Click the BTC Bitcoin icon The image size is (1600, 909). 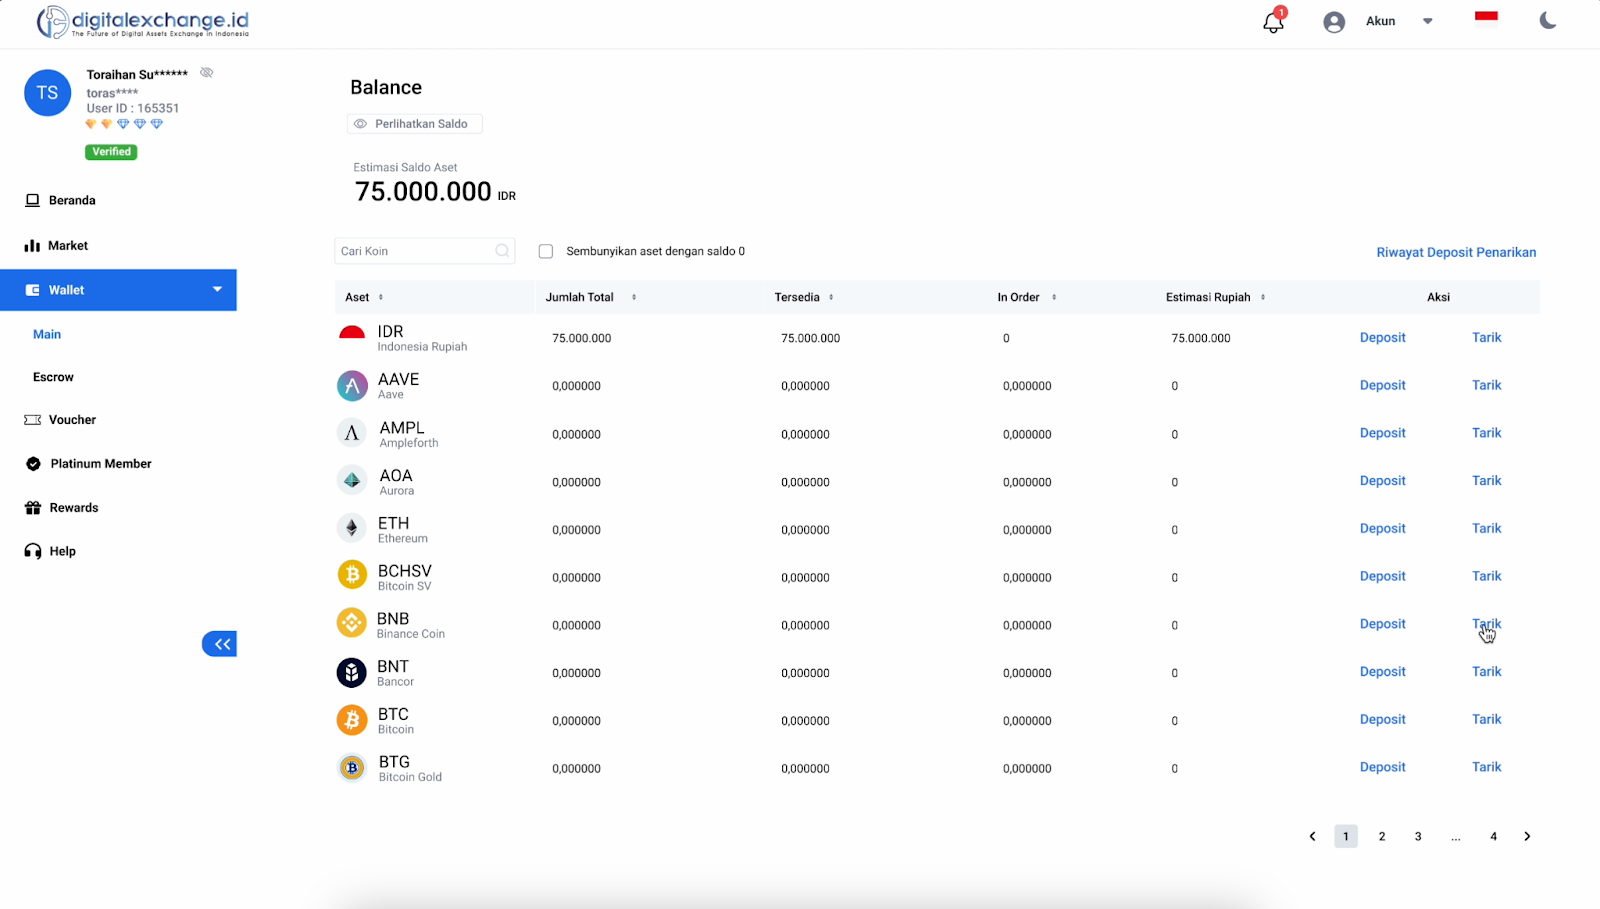pyautogui.click(x=352, y=720)
